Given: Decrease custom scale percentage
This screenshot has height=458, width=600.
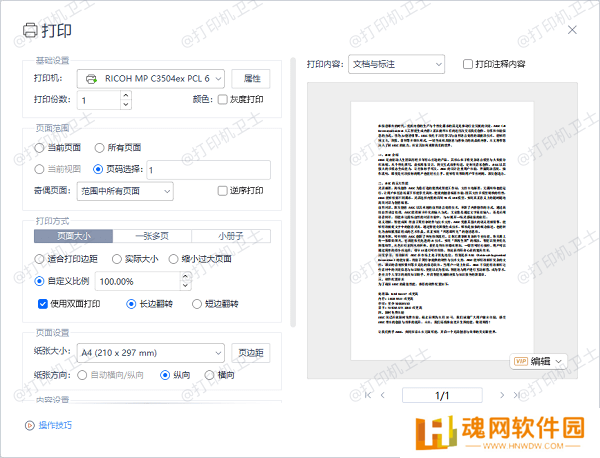Looking at the screenshot, I should pyautogui.click(x=186, y=285).
